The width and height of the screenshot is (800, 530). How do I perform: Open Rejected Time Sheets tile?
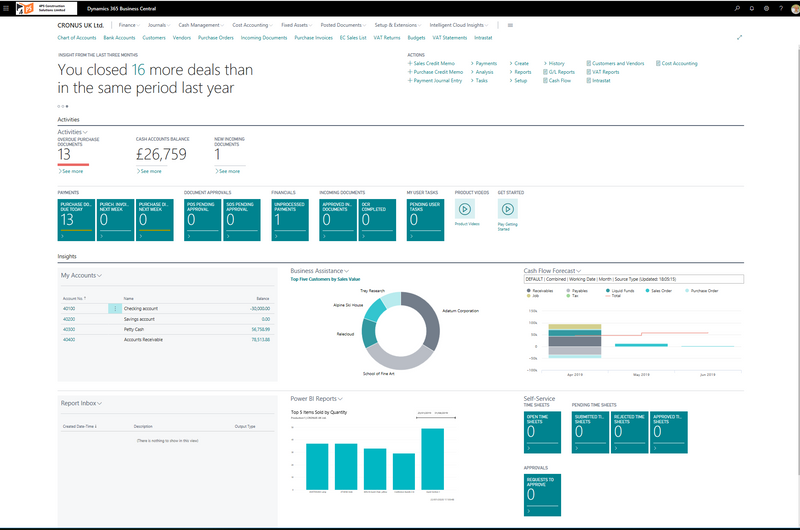(630, 433)
